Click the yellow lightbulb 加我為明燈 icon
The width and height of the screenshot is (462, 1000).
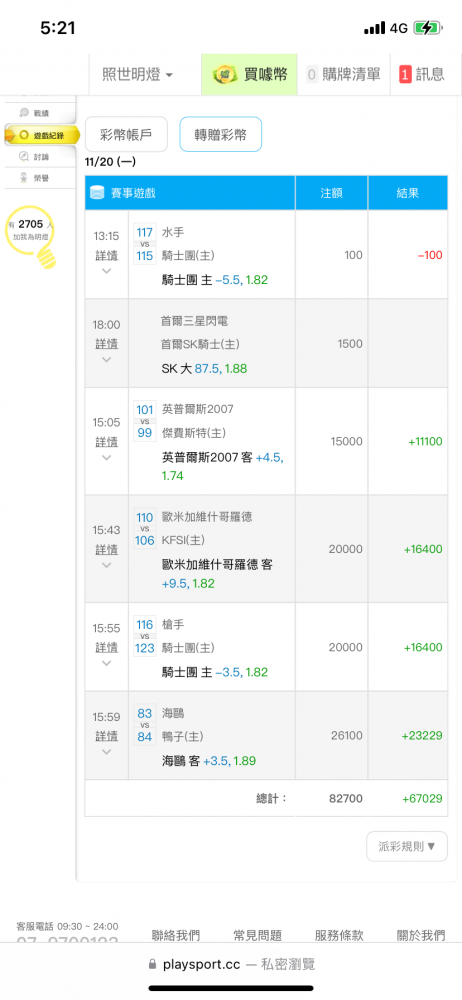[33, 236]
